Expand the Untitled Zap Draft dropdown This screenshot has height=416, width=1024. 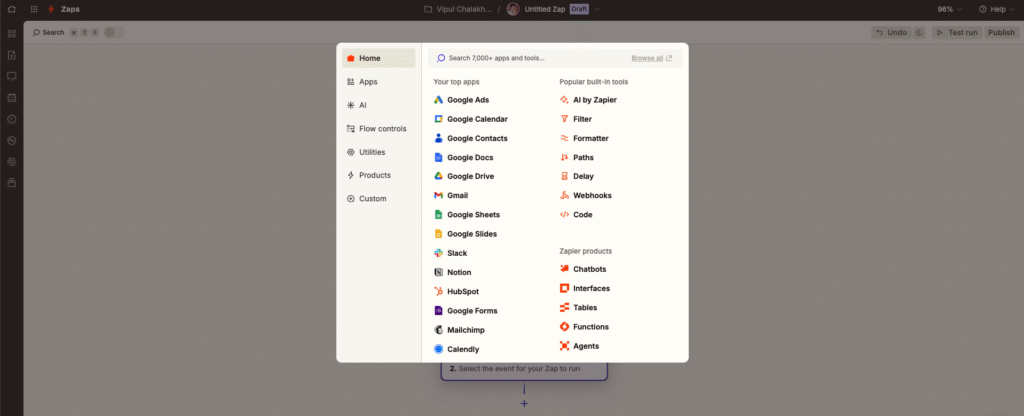point(596,9)
